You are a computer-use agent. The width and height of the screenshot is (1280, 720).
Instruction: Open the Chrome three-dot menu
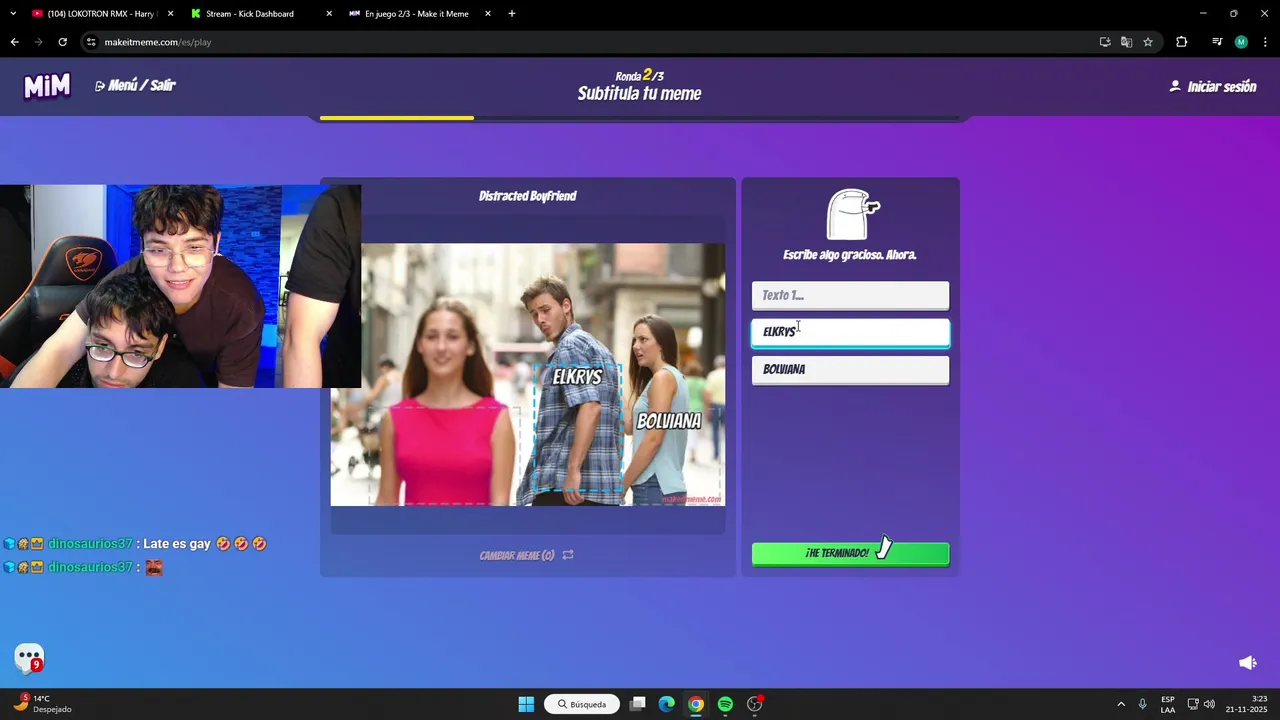[x=1266, y=42]
